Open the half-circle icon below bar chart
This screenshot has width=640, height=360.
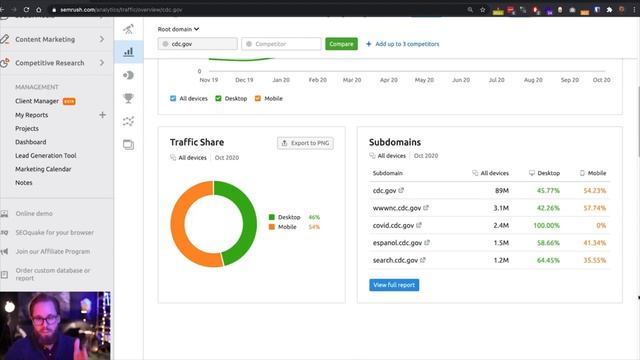tap(129, 75)
